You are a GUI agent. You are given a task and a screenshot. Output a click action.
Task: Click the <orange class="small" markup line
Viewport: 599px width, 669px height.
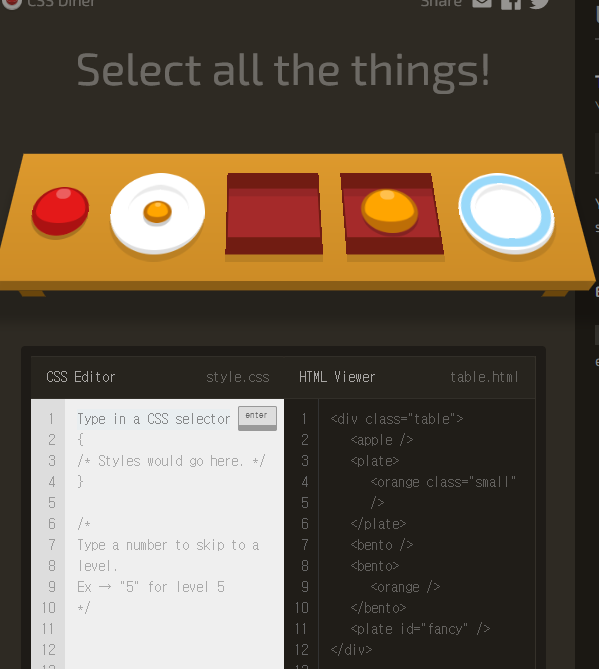443,482
